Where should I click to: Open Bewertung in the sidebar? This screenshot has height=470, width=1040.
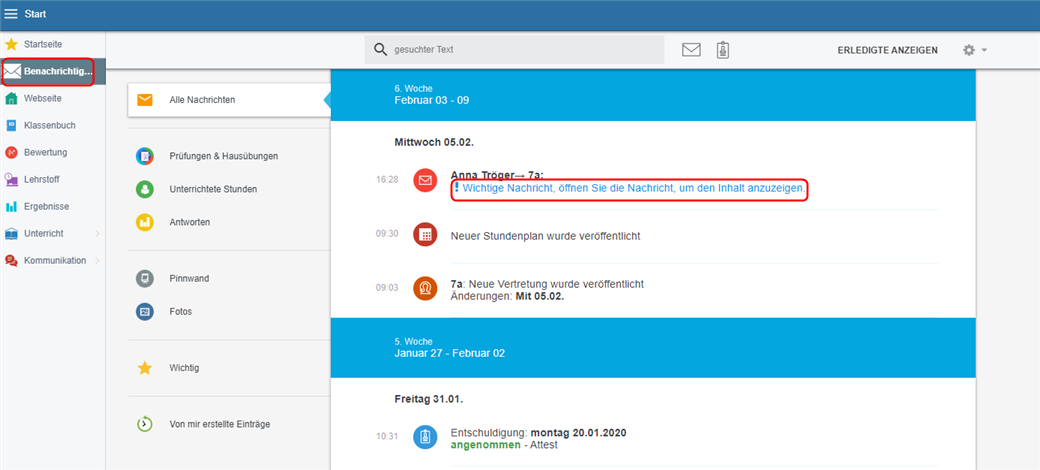[x=52, y=152]
